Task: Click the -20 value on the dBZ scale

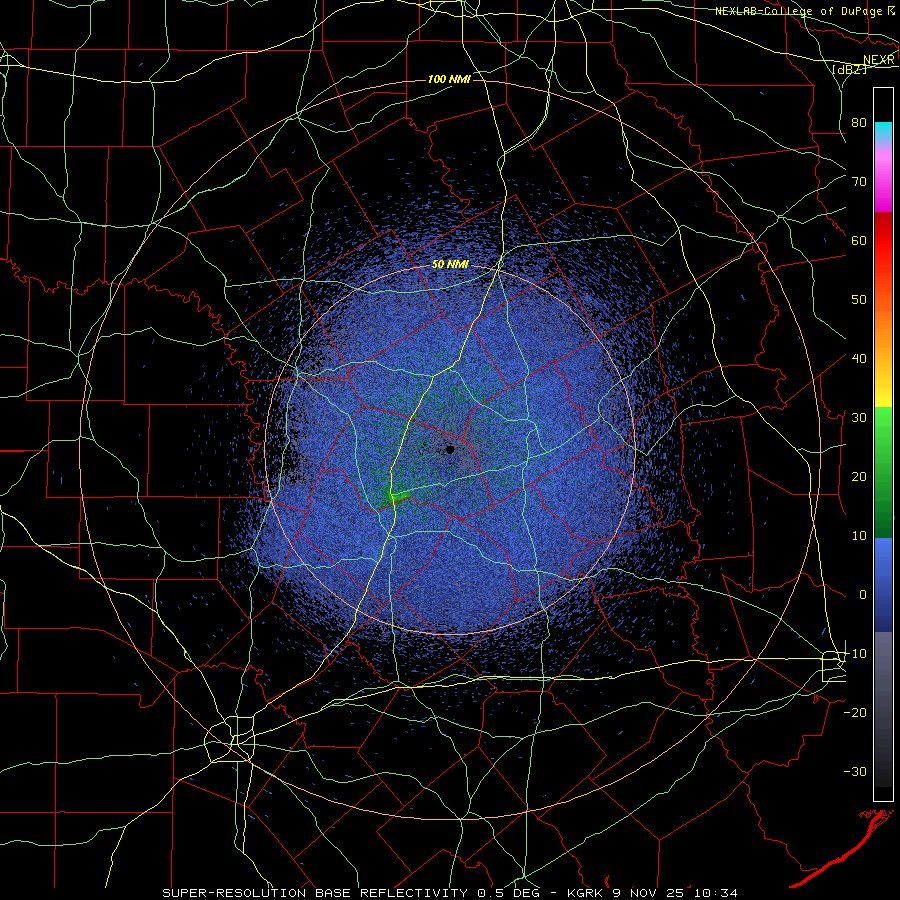Action: [855, 712]
